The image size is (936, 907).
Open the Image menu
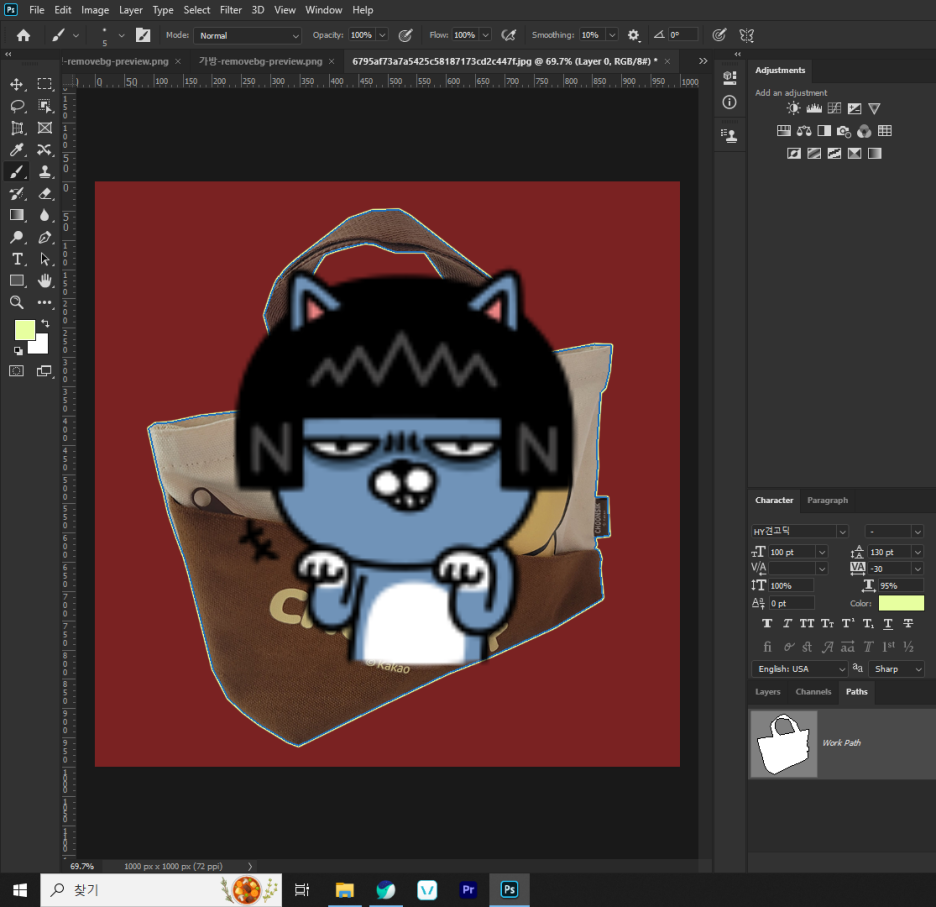[95, 10]
